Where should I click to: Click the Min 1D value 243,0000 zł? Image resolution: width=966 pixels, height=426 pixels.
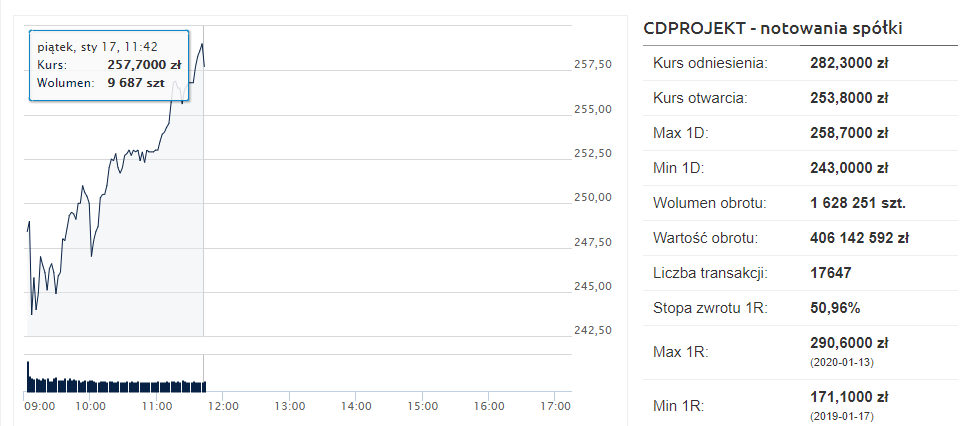point(849,168)
